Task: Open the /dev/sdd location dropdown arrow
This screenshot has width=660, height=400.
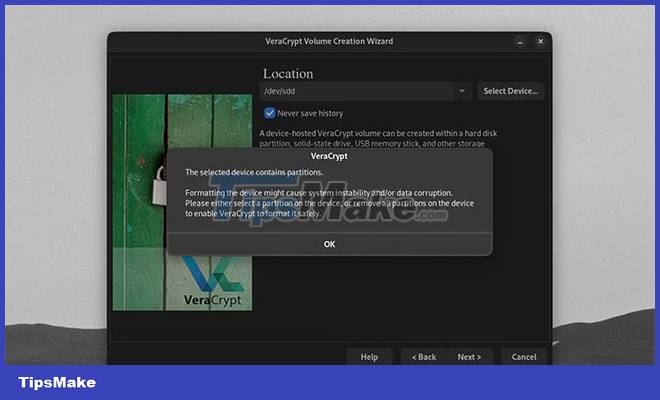Action: [x=462, y=91]
